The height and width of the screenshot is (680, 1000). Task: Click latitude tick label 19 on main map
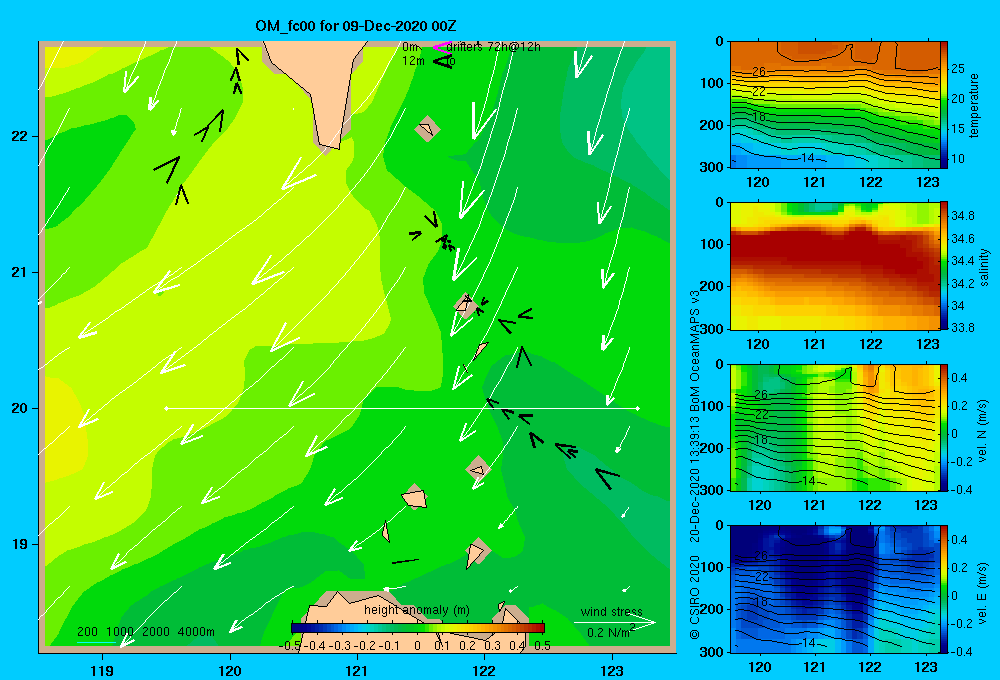tap(19, 544)
